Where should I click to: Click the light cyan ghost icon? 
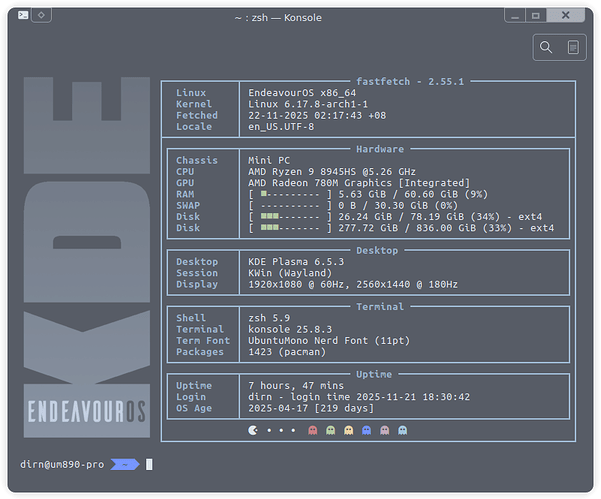(x=402, y=430)
